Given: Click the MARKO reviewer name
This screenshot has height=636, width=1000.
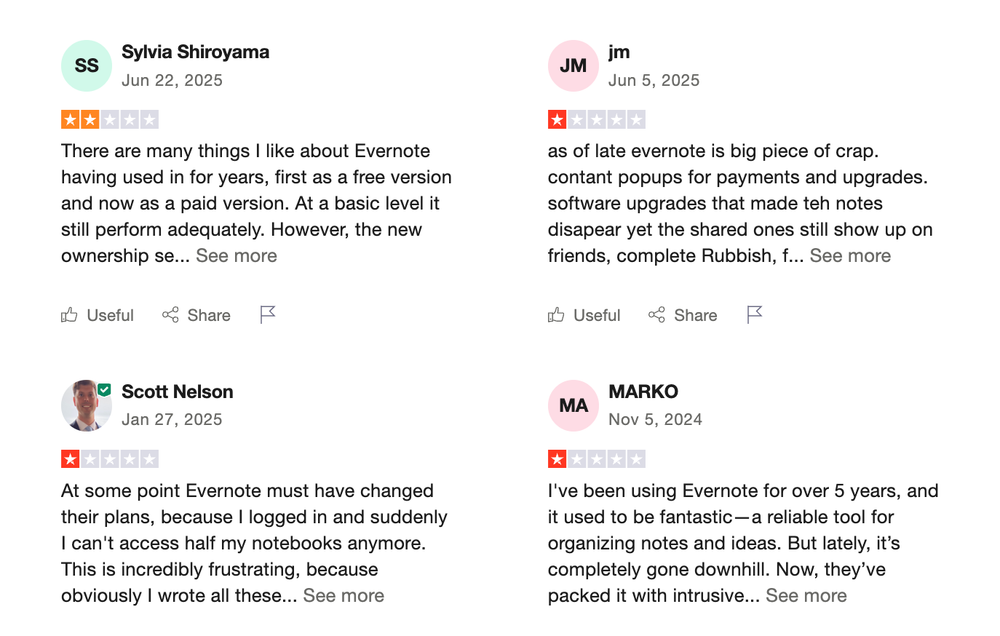Looking at the screenshot, I should pos(643,391).
